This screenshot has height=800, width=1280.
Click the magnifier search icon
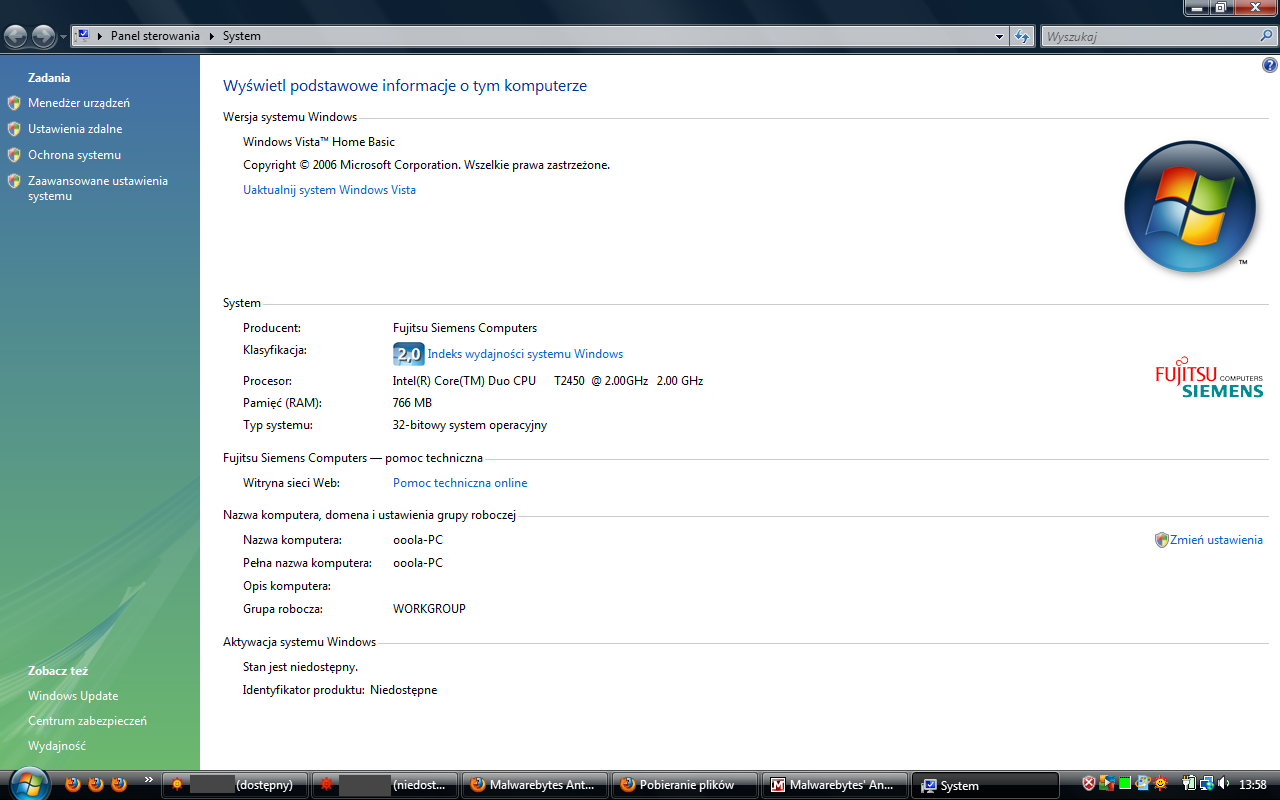pos(1266,36)
